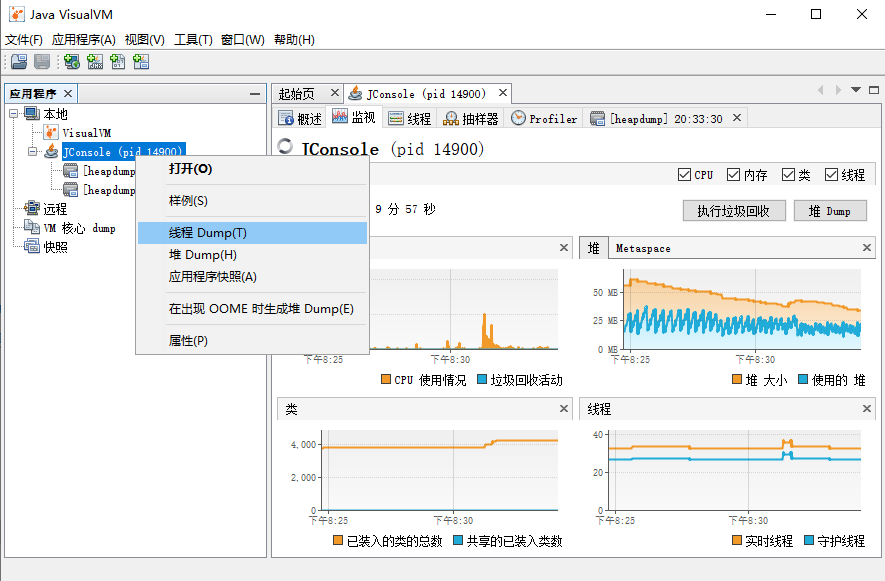Close the heapdump 20:33:30 subtab
The height and width of the screenshot is (581, 885).
(737, 117)
